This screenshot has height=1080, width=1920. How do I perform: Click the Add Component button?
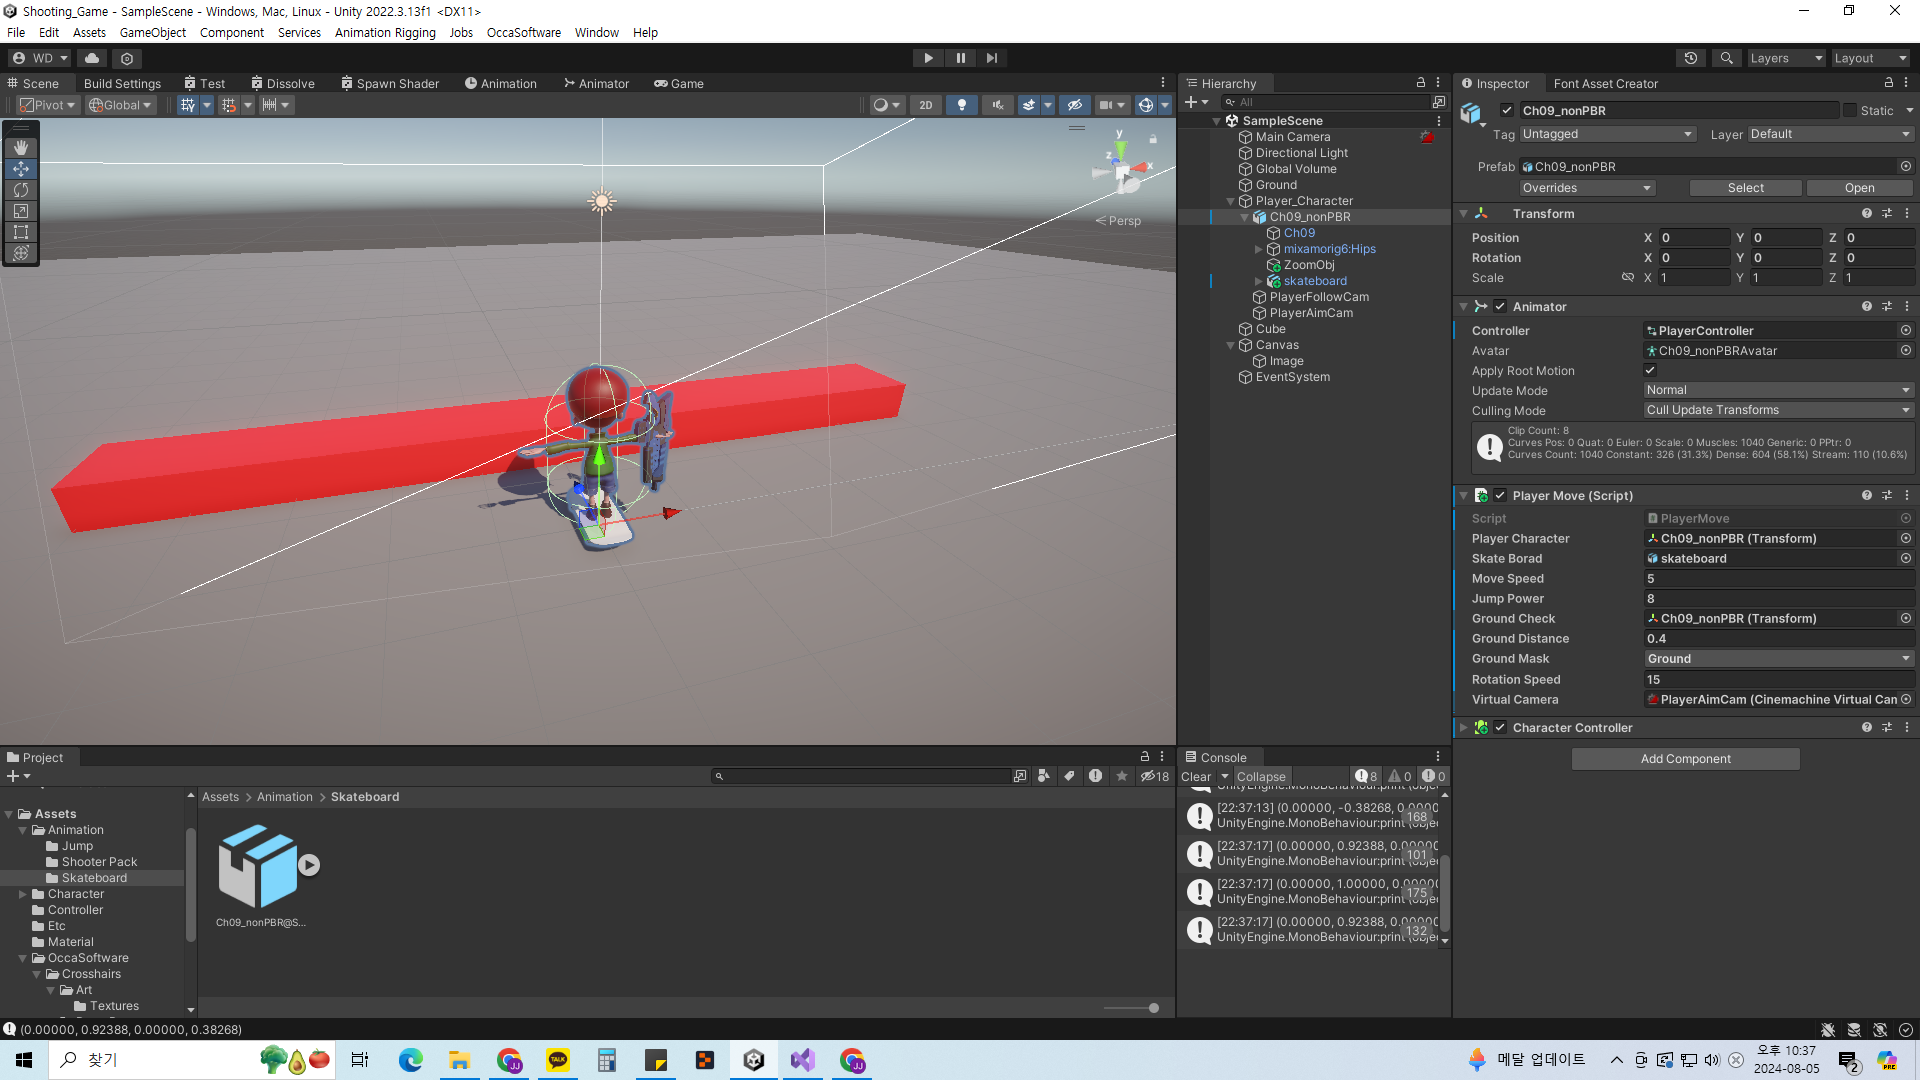(1685, 759)
